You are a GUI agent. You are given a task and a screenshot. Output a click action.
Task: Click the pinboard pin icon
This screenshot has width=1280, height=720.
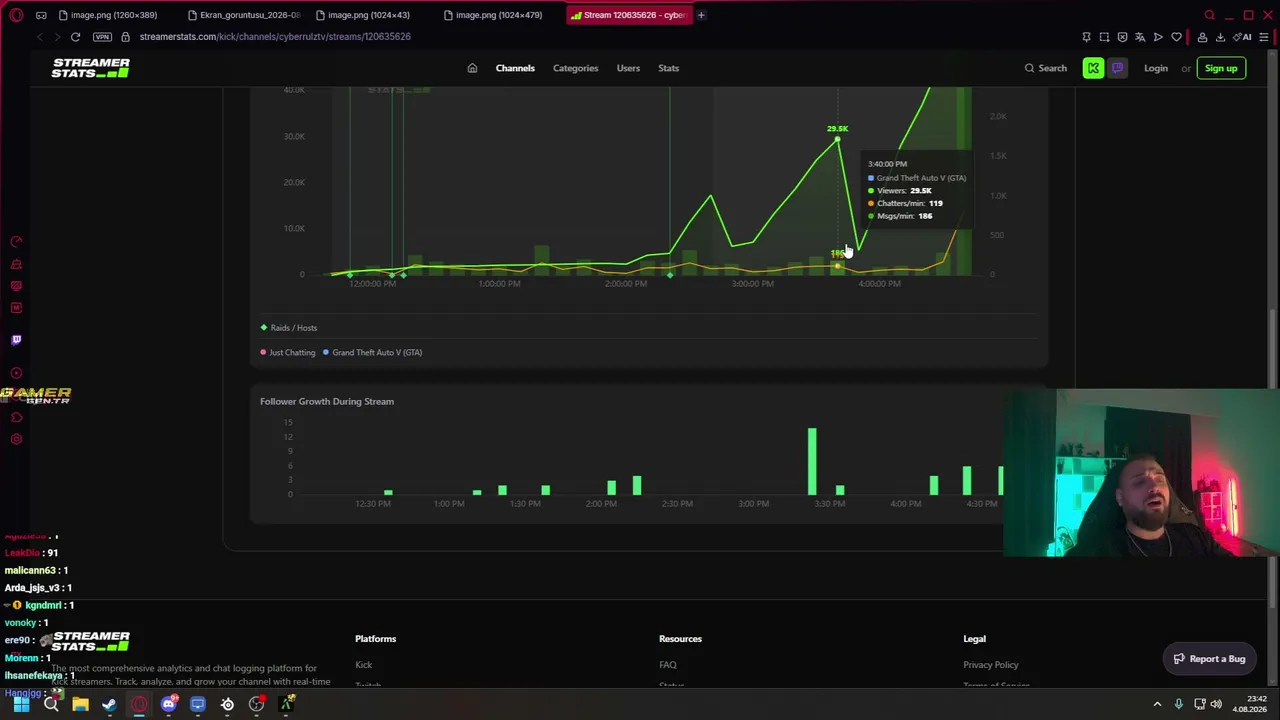[1086, 37]
